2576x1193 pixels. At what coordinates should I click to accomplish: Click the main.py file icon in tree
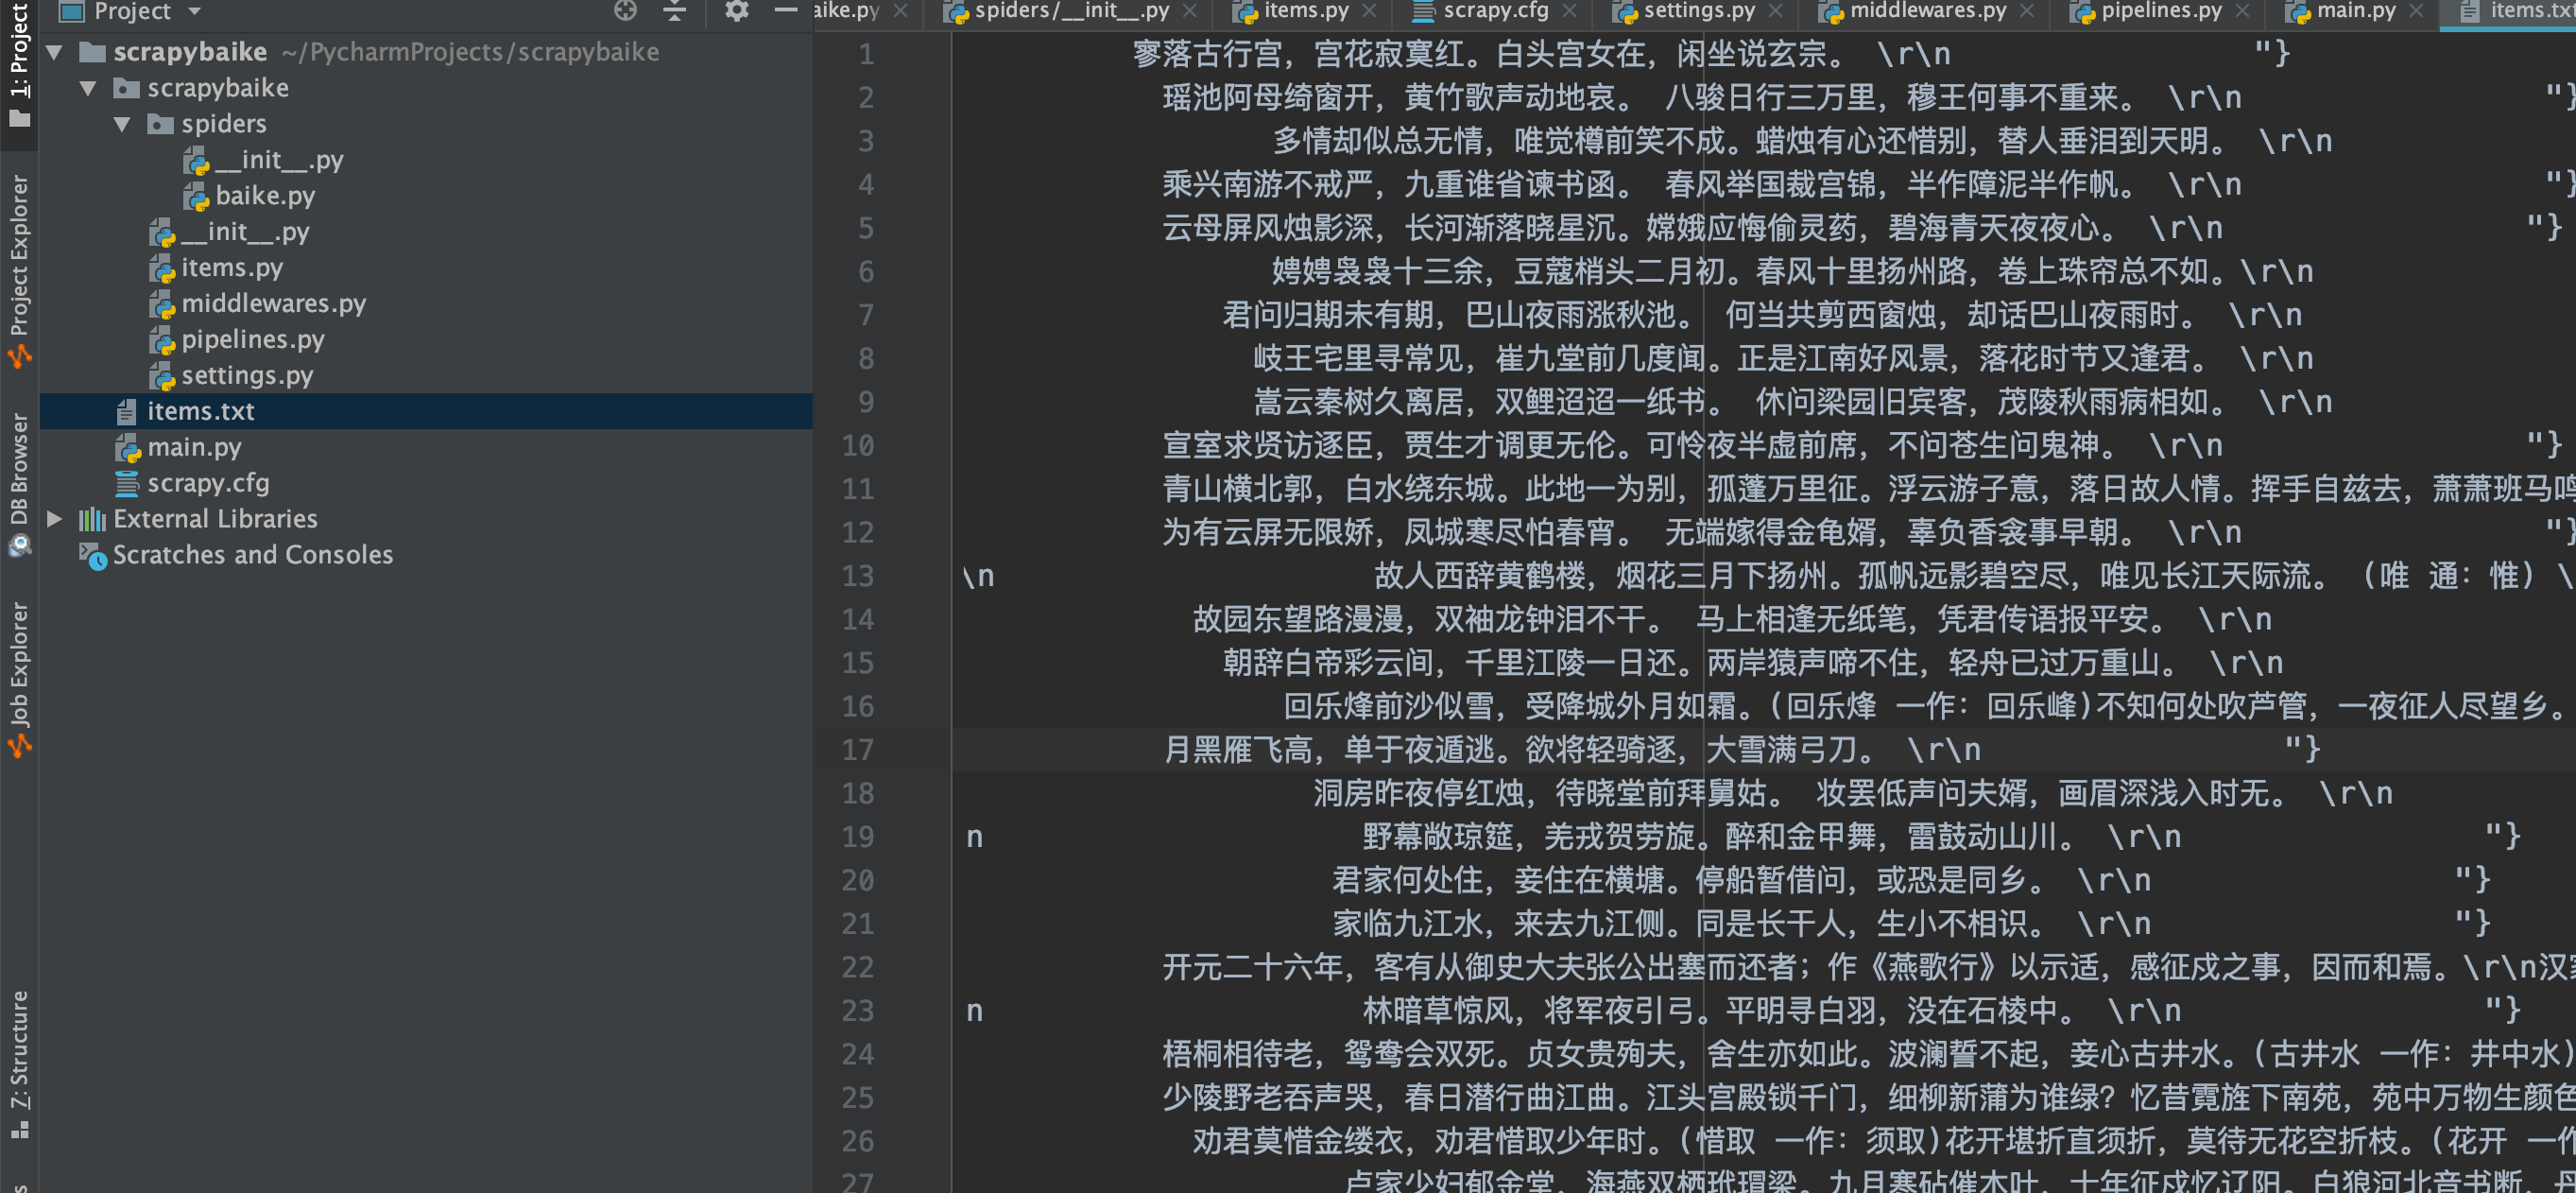click(x=128, y=448)
